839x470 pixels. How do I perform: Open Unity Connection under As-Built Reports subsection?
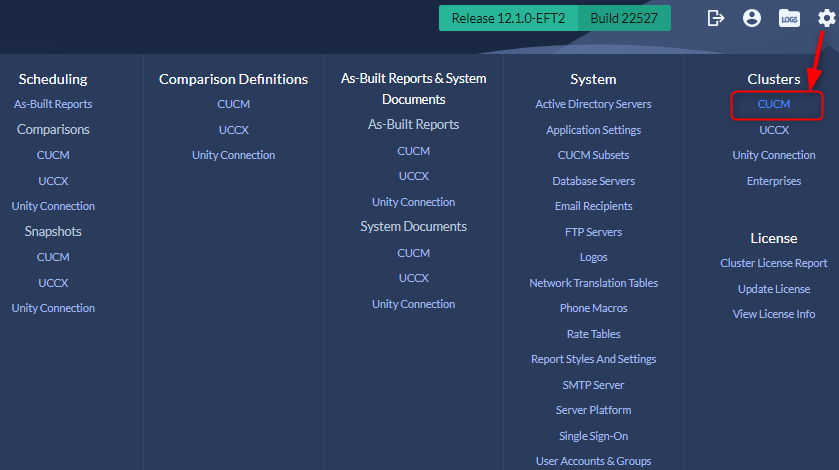(413, 202)
